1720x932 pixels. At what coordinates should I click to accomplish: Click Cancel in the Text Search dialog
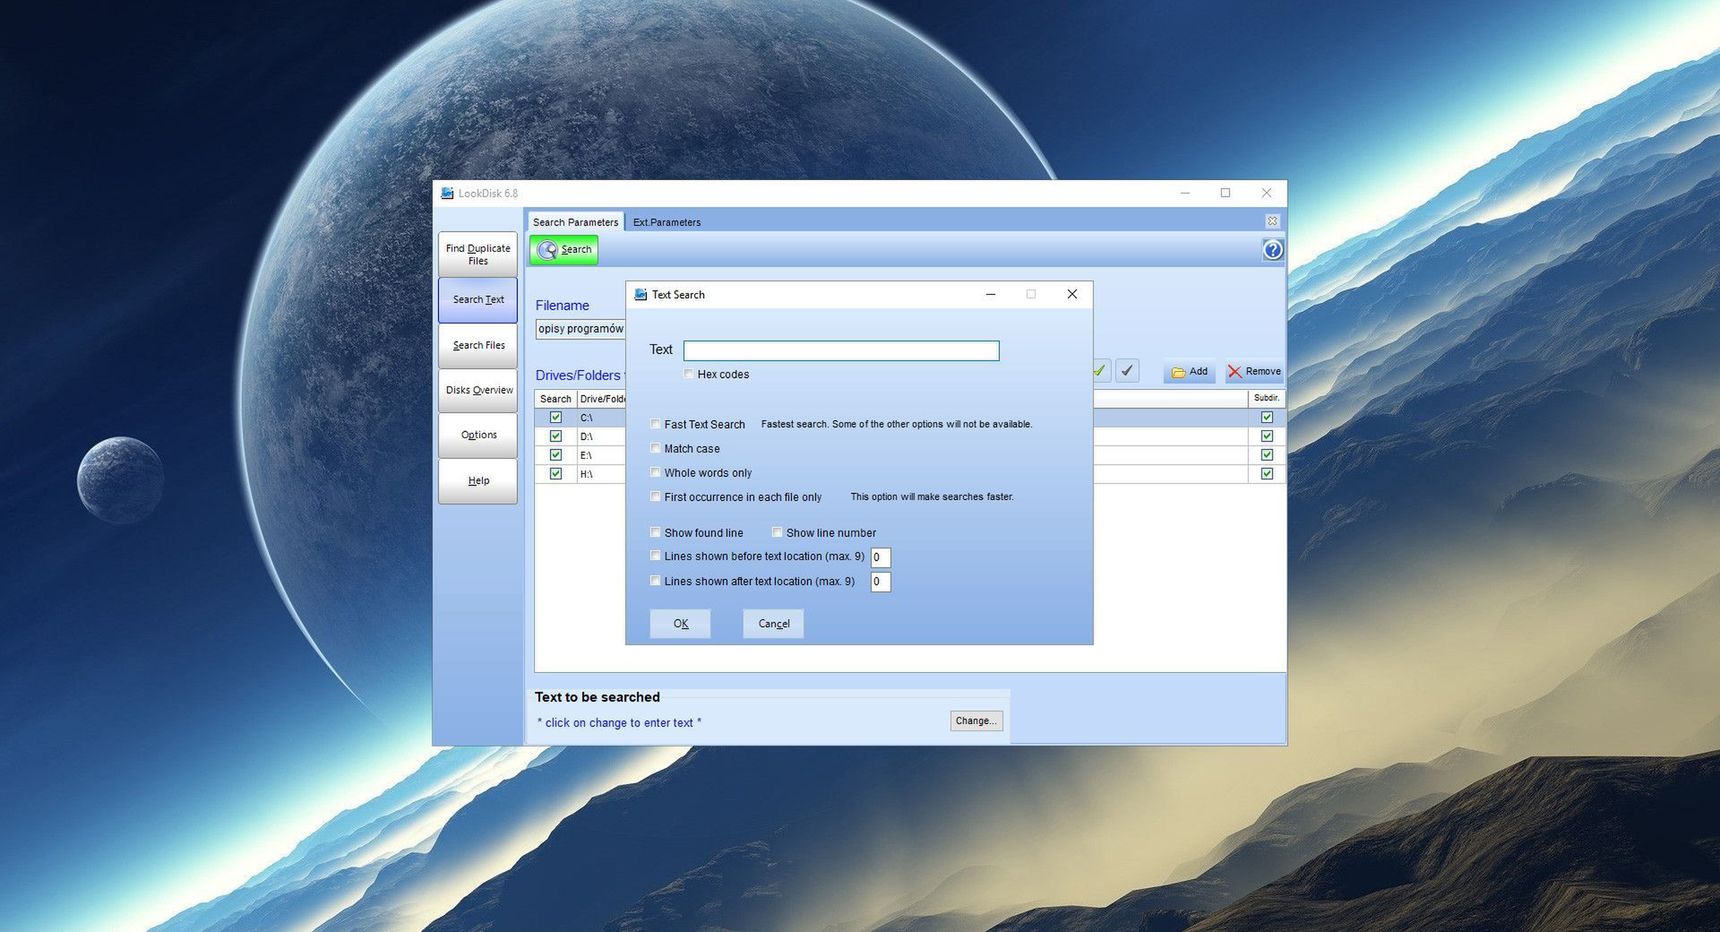(x=773, y=624)
